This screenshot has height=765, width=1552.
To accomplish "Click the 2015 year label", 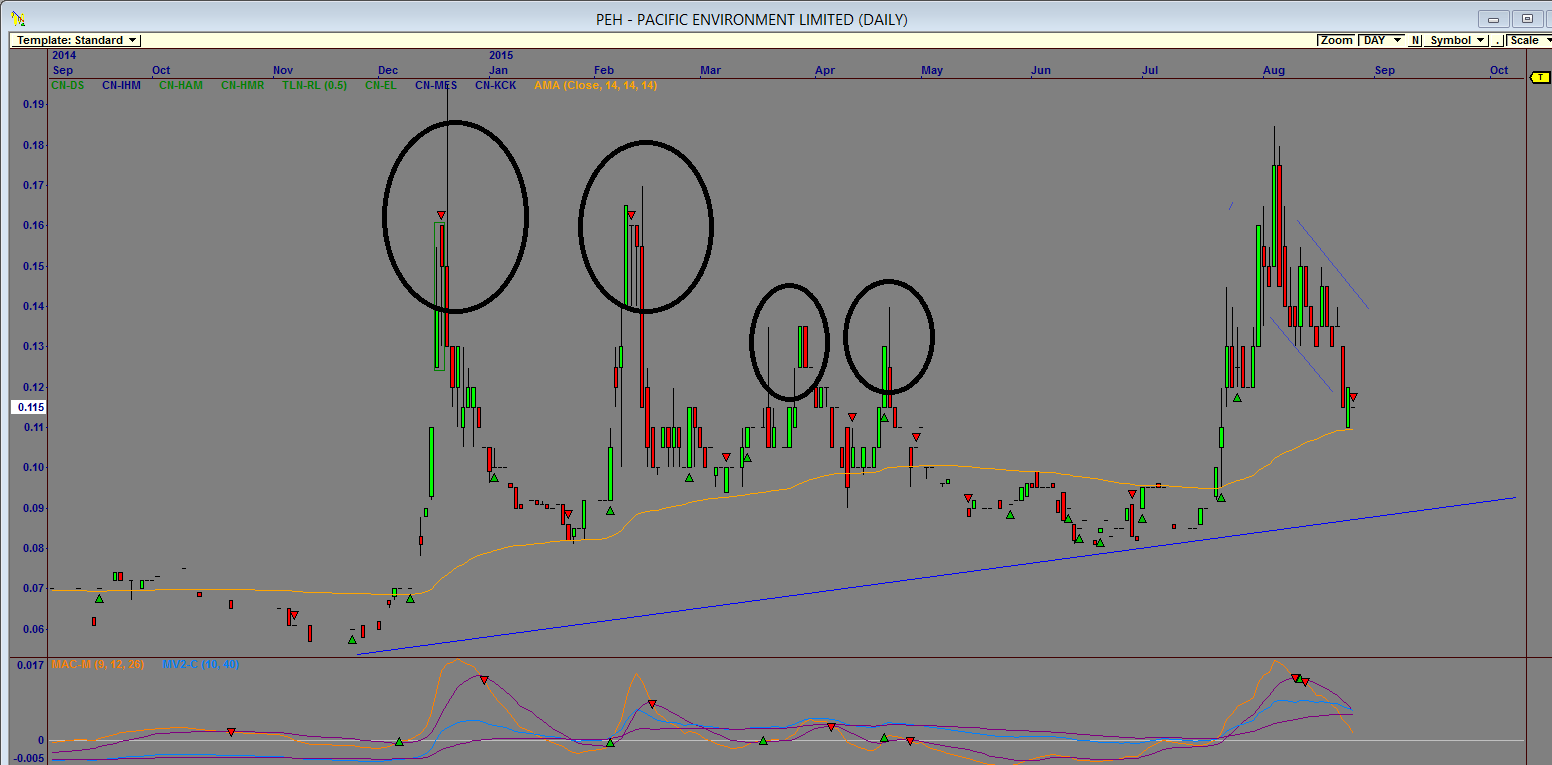I will click(501, 56).
